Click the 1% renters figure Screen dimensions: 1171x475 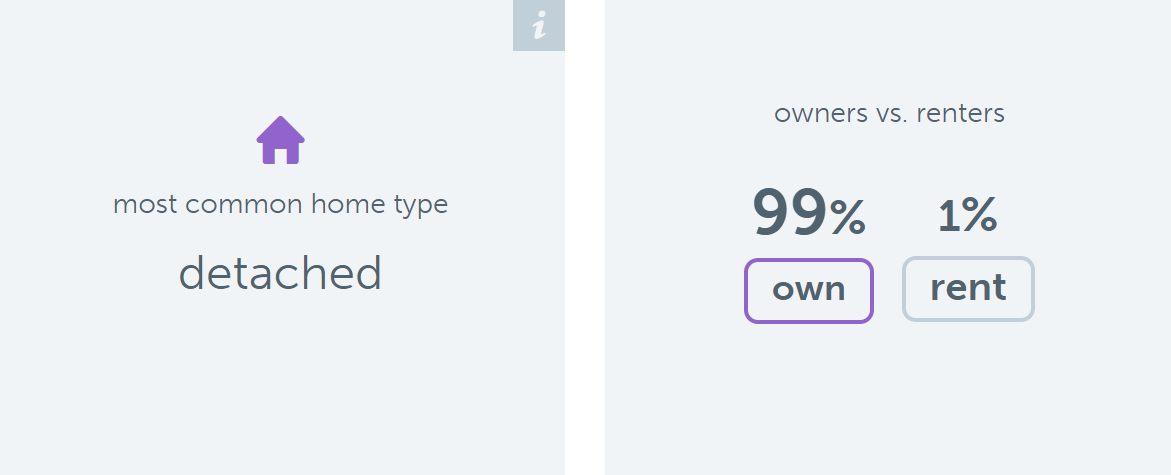pos(967,215)
